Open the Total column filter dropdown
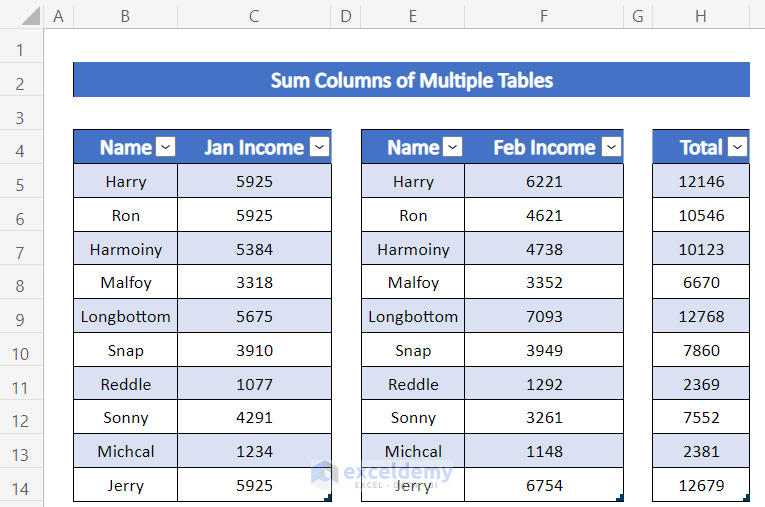This screenshot has height=507, width=765. (x=738, y=147)
